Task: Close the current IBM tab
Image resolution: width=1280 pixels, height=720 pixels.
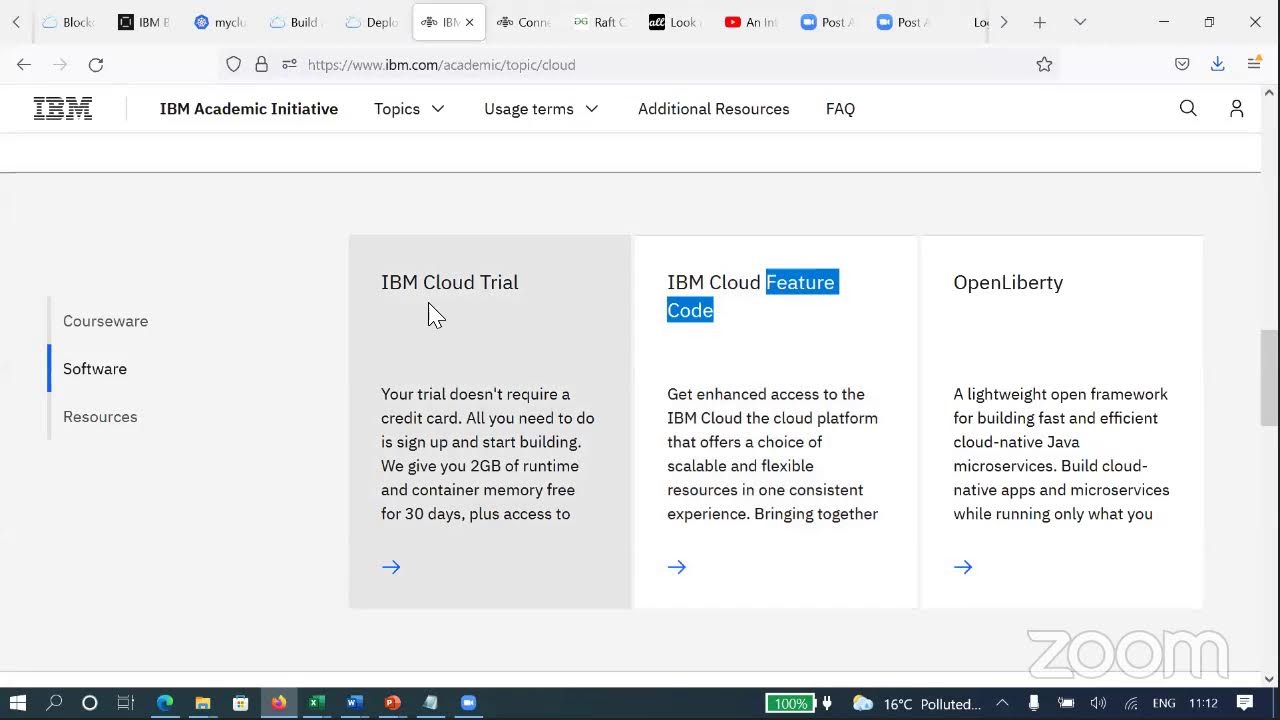Action: 469,22
